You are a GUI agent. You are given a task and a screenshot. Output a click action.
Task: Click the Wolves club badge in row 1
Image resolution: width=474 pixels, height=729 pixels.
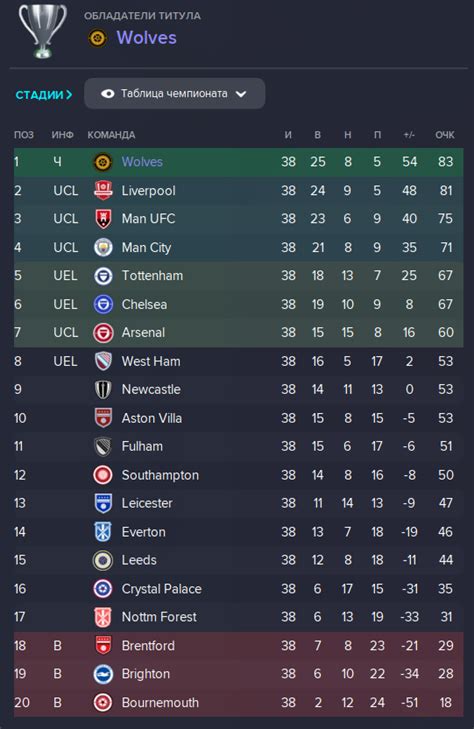(103, 162)
